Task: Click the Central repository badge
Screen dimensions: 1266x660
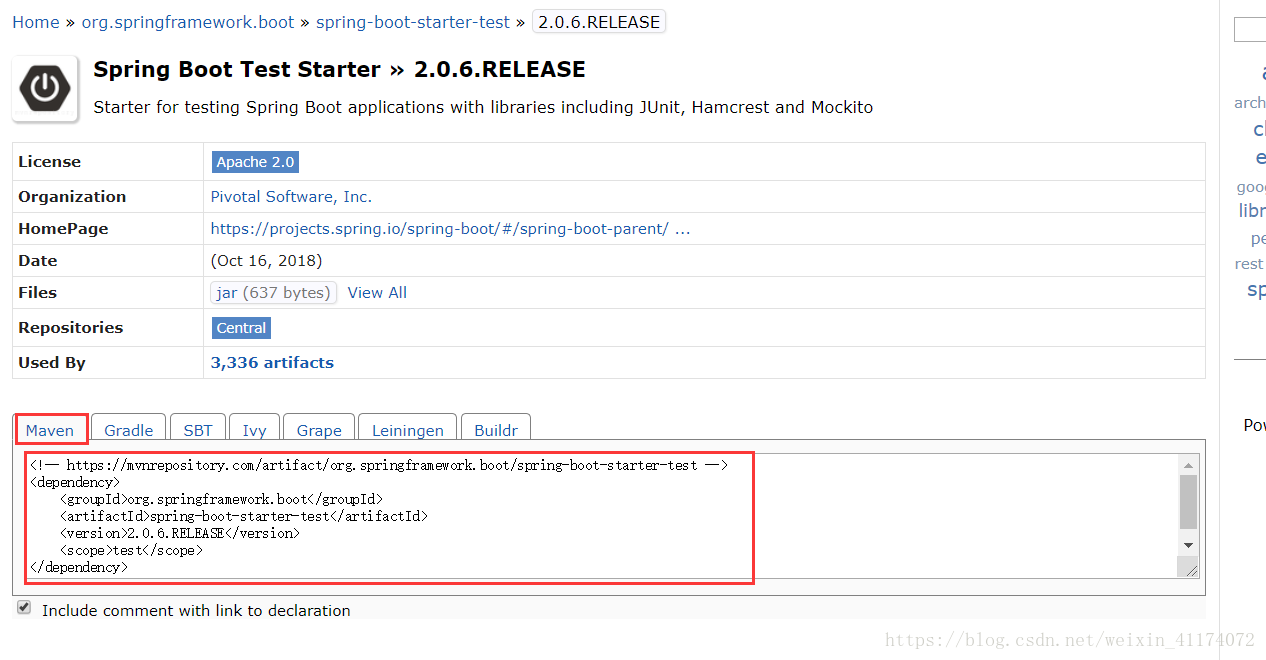Action: [241, 328]
